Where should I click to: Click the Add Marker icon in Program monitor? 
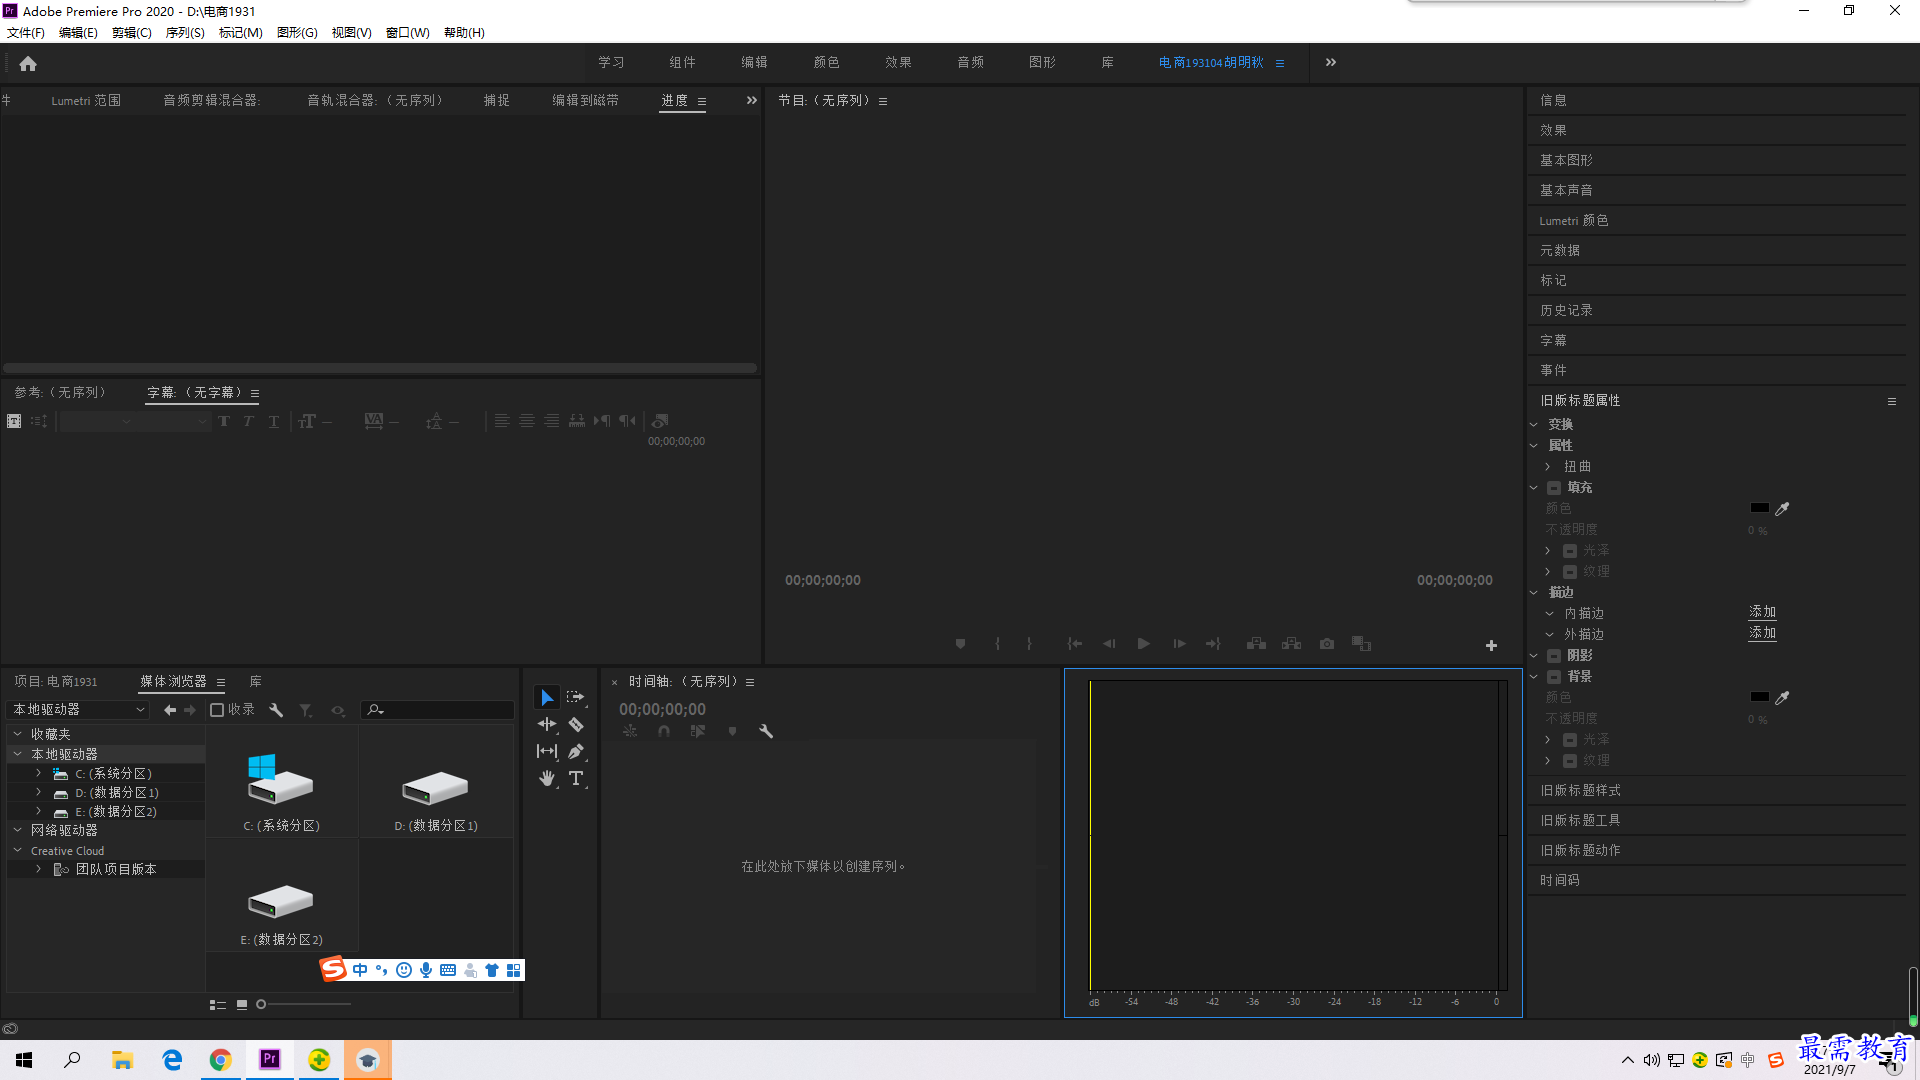pyautogui.click(x=961, y=644)
